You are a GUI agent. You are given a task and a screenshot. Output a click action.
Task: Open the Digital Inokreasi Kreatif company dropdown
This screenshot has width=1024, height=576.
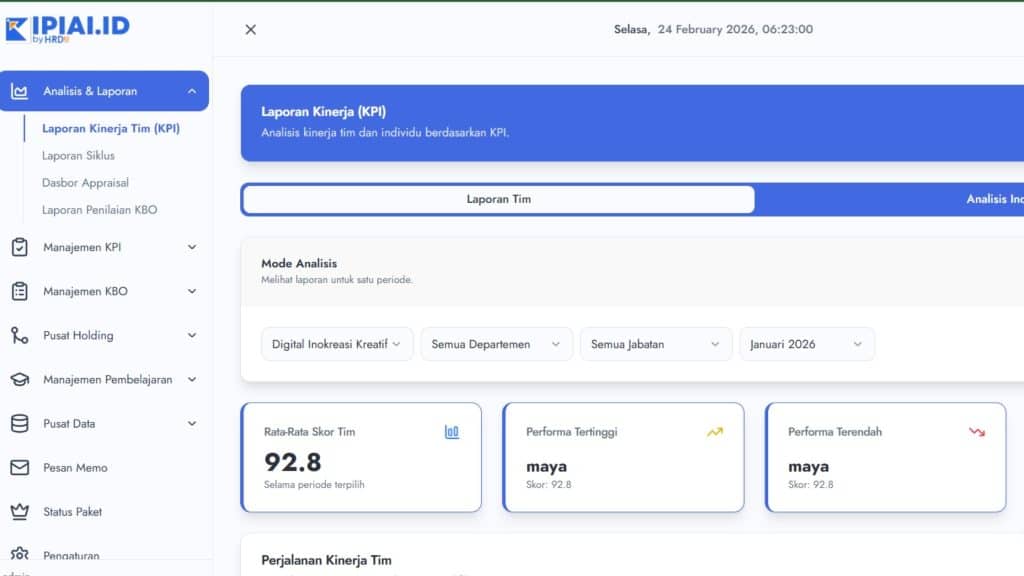click(x=336, y=343)
